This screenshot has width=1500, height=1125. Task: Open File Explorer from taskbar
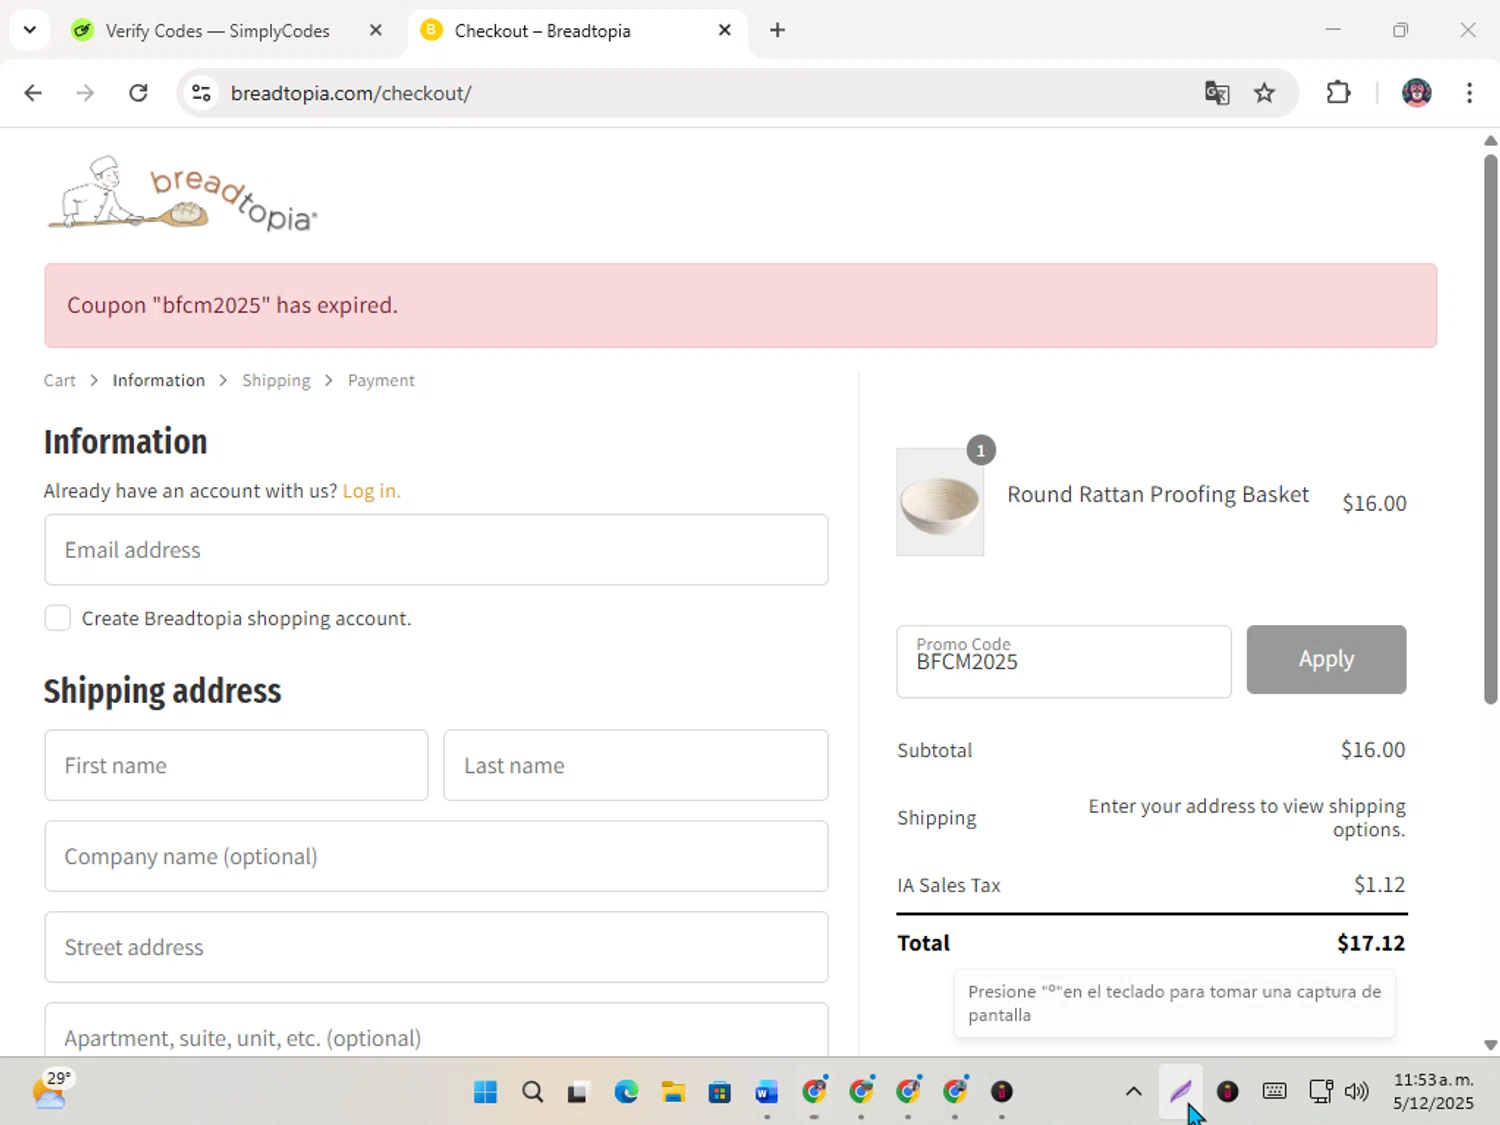tap(673, 1091)
